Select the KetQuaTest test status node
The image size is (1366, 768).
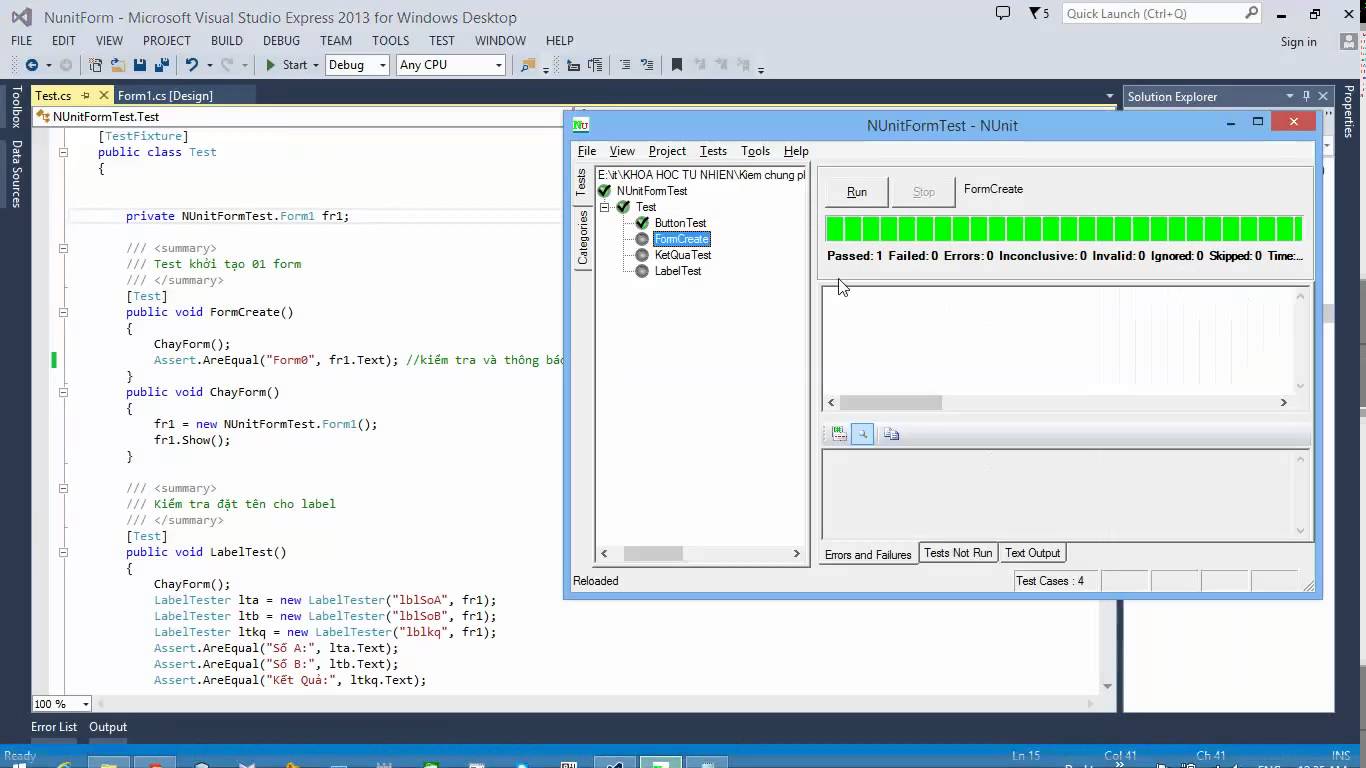tap(682, 255)
